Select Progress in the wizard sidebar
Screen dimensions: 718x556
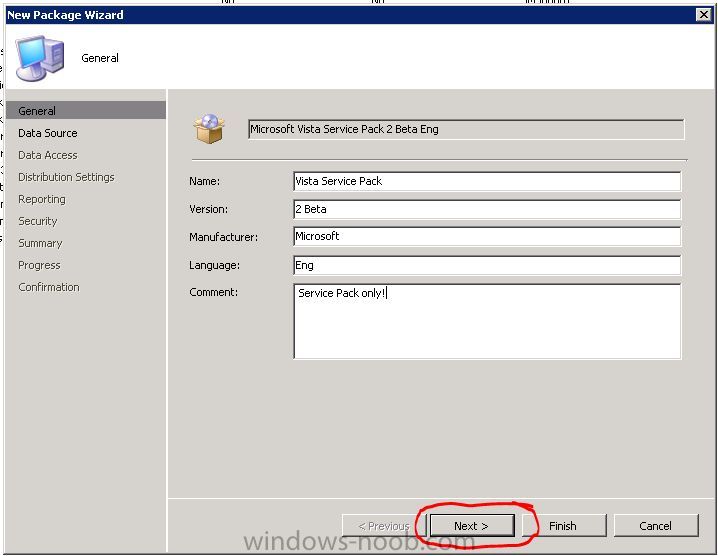point(39,265)
